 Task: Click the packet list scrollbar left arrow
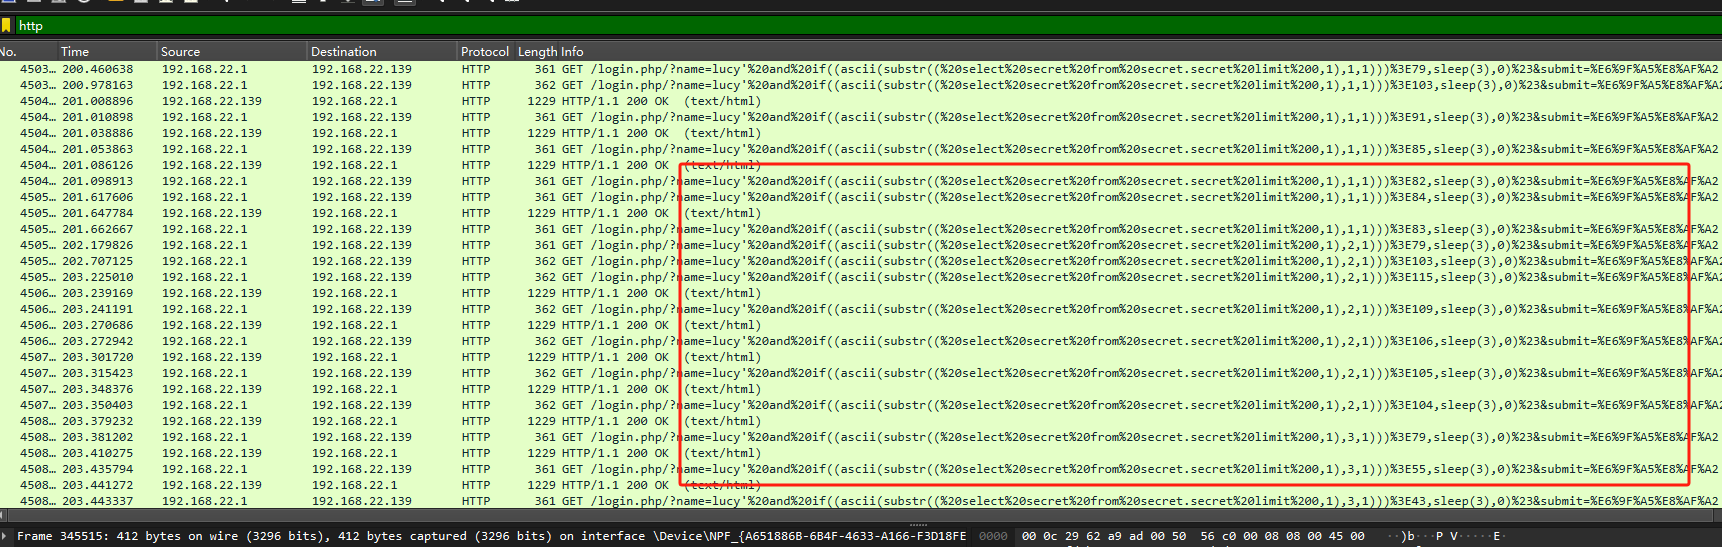[x=4, y=515]
